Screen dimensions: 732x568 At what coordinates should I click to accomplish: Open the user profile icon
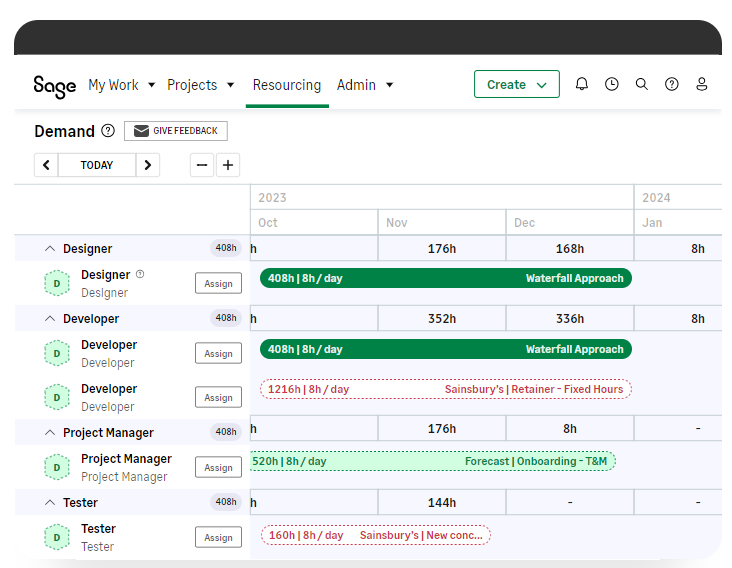tap(702, 85)
